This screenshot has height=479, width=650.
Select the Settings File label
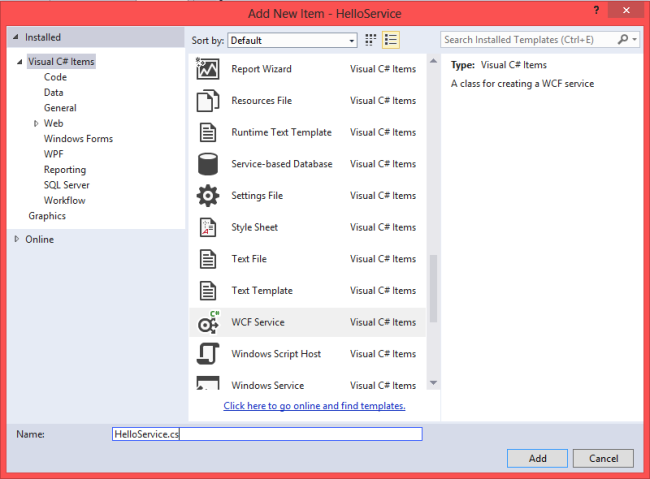coord(257,195)
